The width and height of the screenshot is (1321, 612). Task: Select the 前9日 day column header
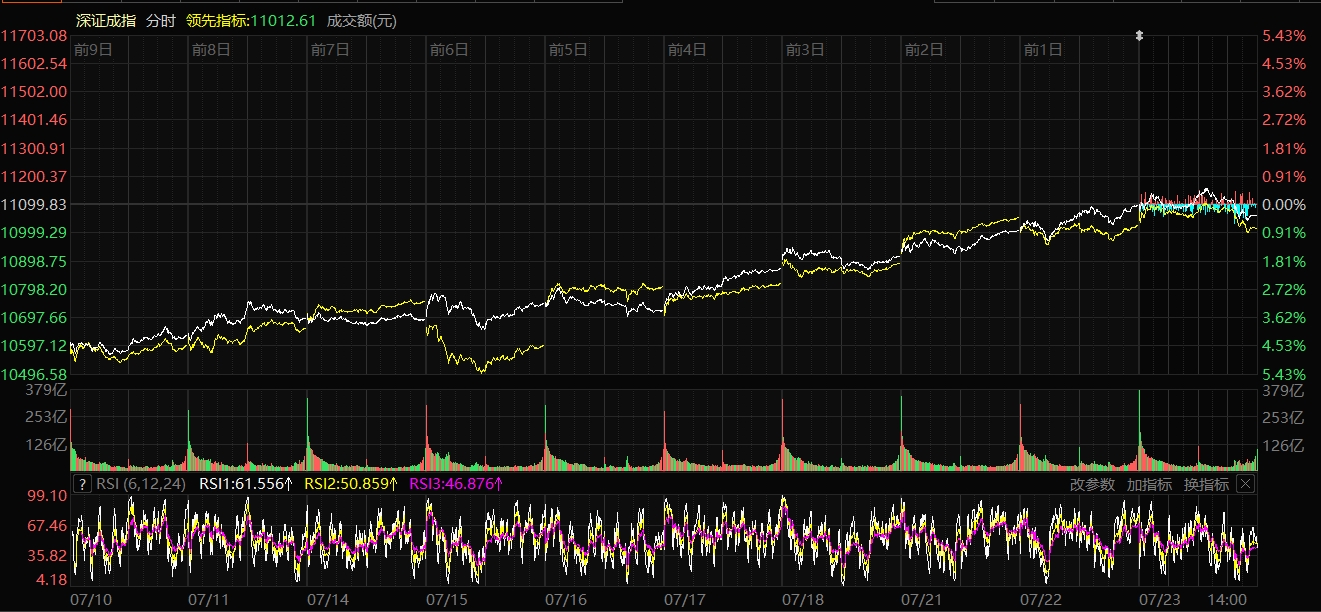93,48
